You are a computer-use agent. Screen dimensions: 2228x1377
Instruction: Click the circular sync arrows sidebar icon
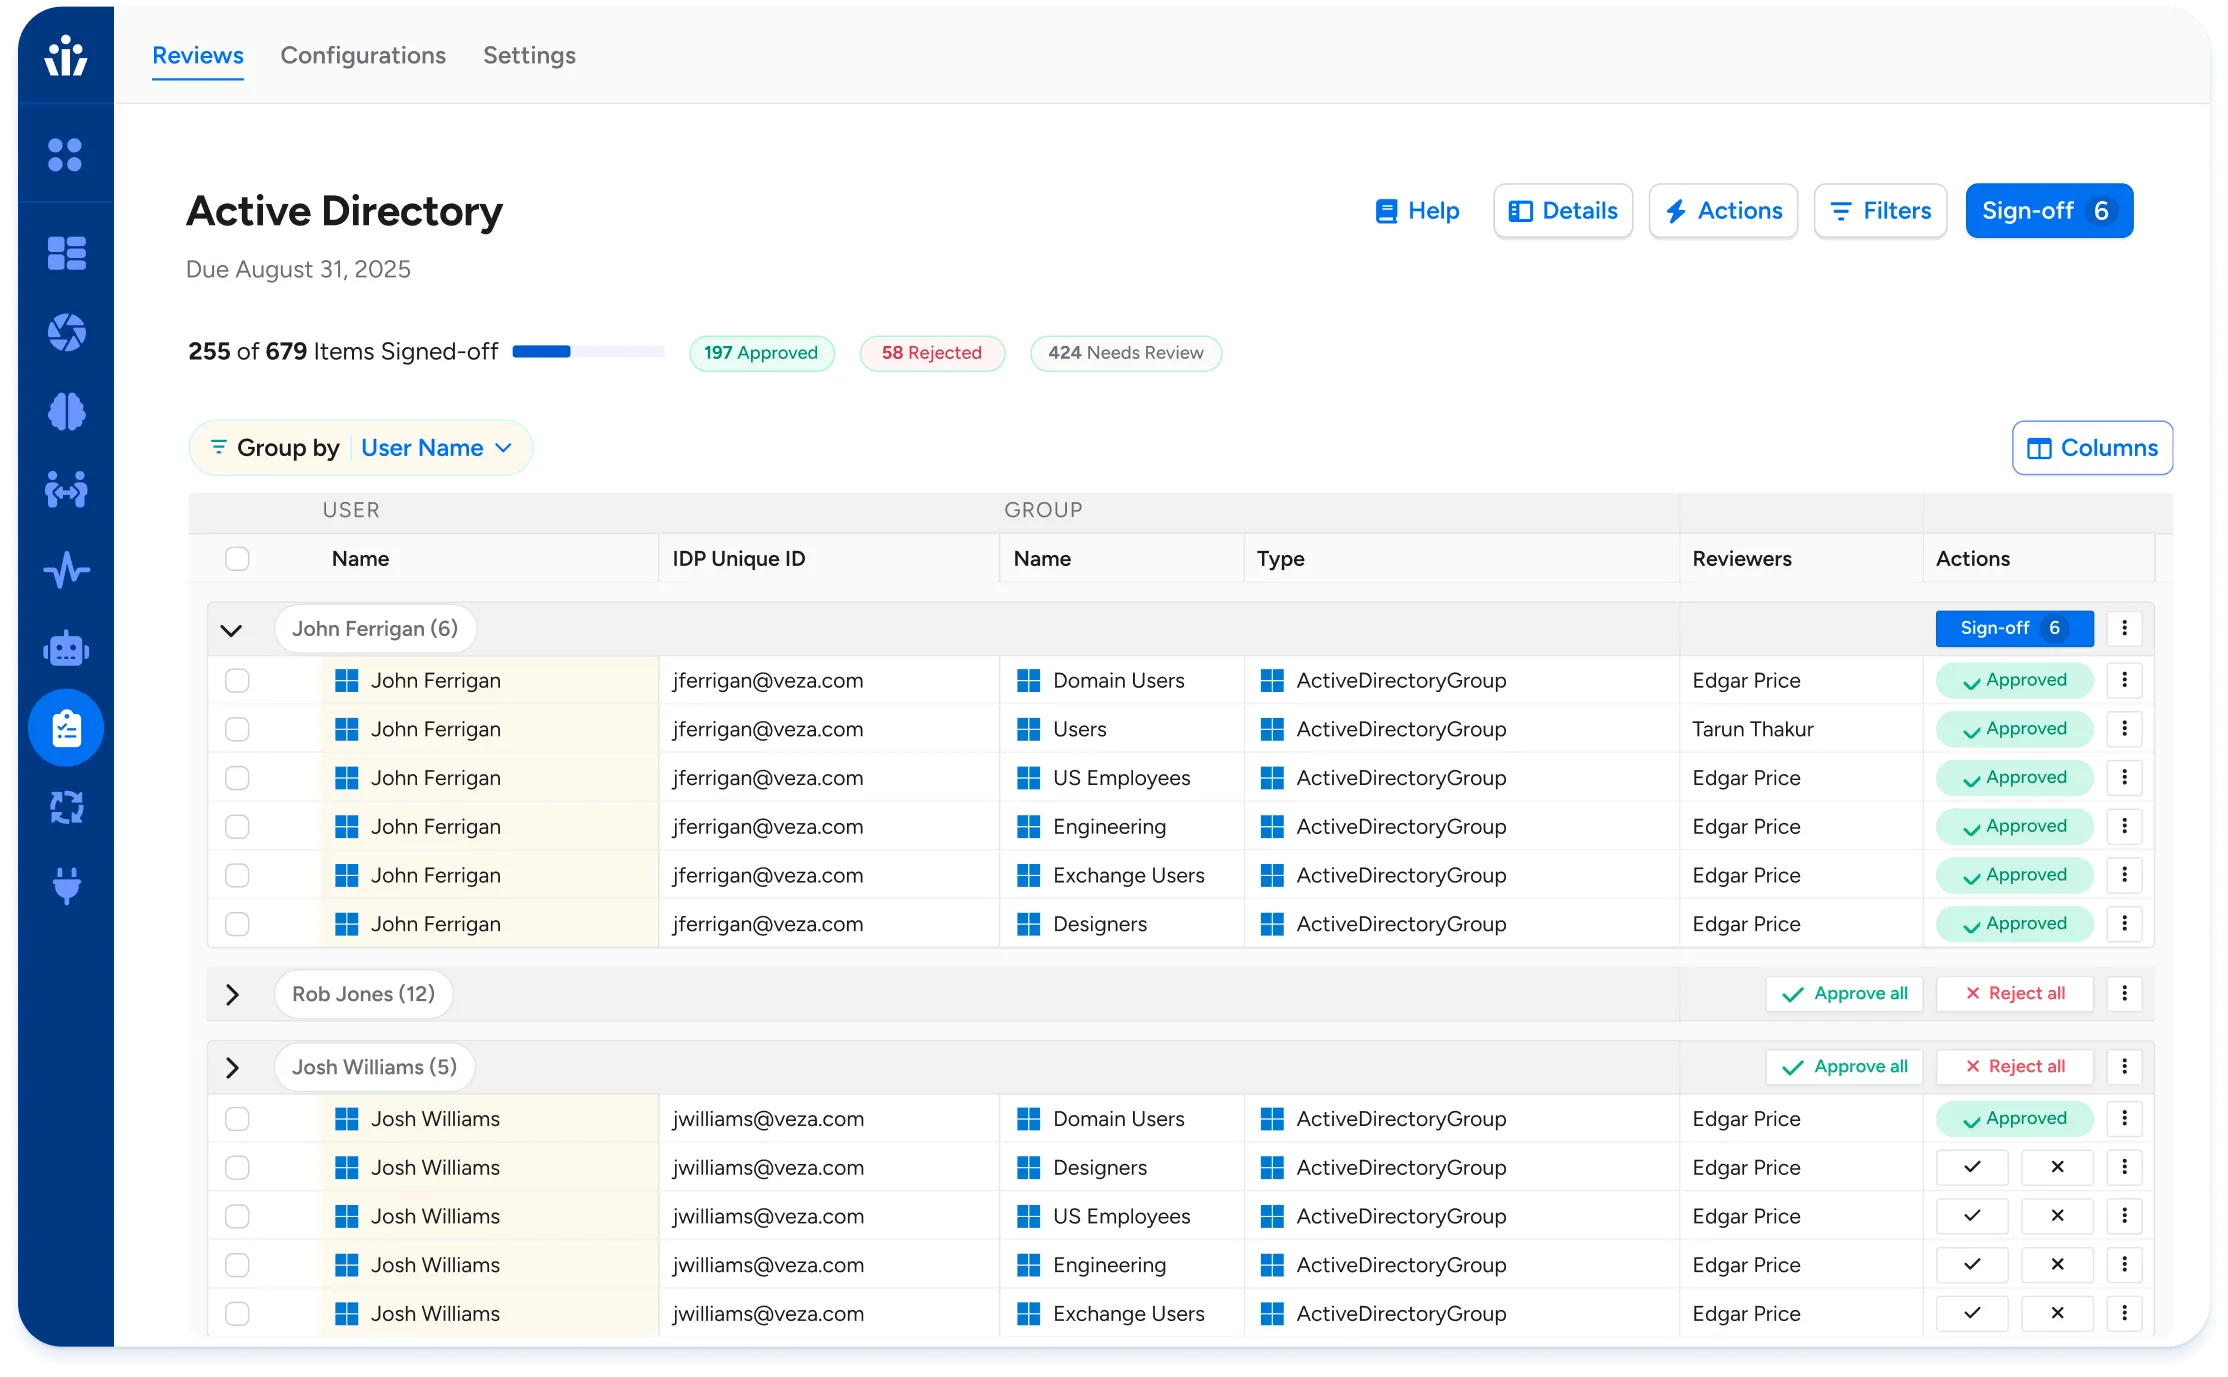pyautogui.click(x=66, y=806)
